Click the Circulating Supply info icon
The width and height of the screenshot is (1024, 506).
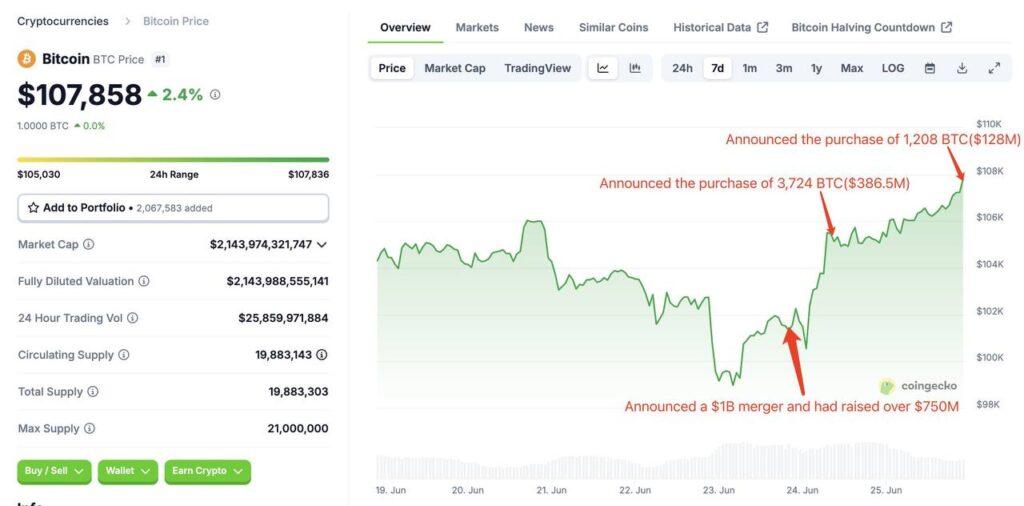[124, 355]
